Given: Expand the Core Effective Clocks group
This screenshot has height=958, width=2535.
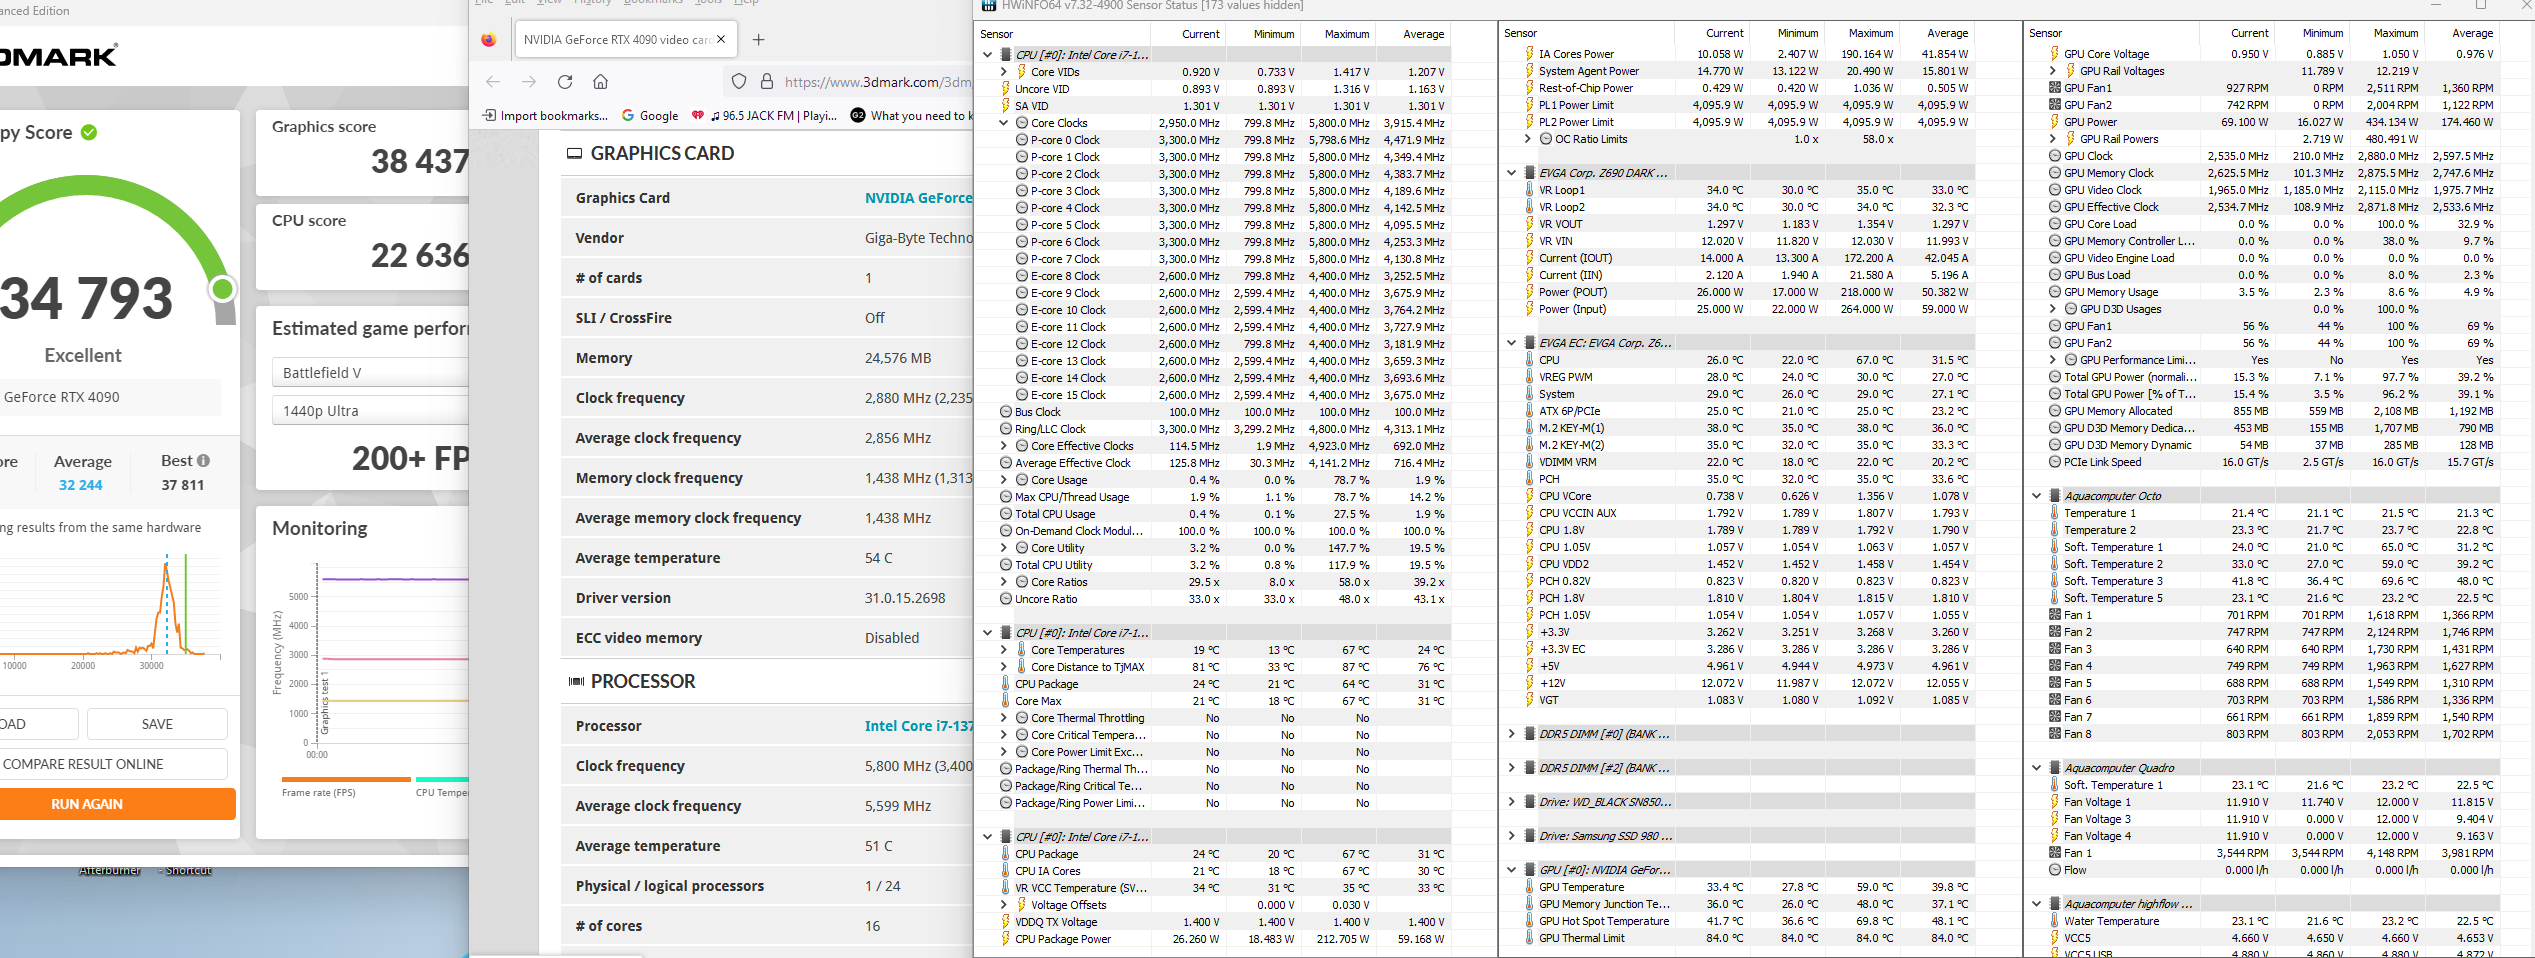Looking at the screenshot, I should pos(1004,446).
